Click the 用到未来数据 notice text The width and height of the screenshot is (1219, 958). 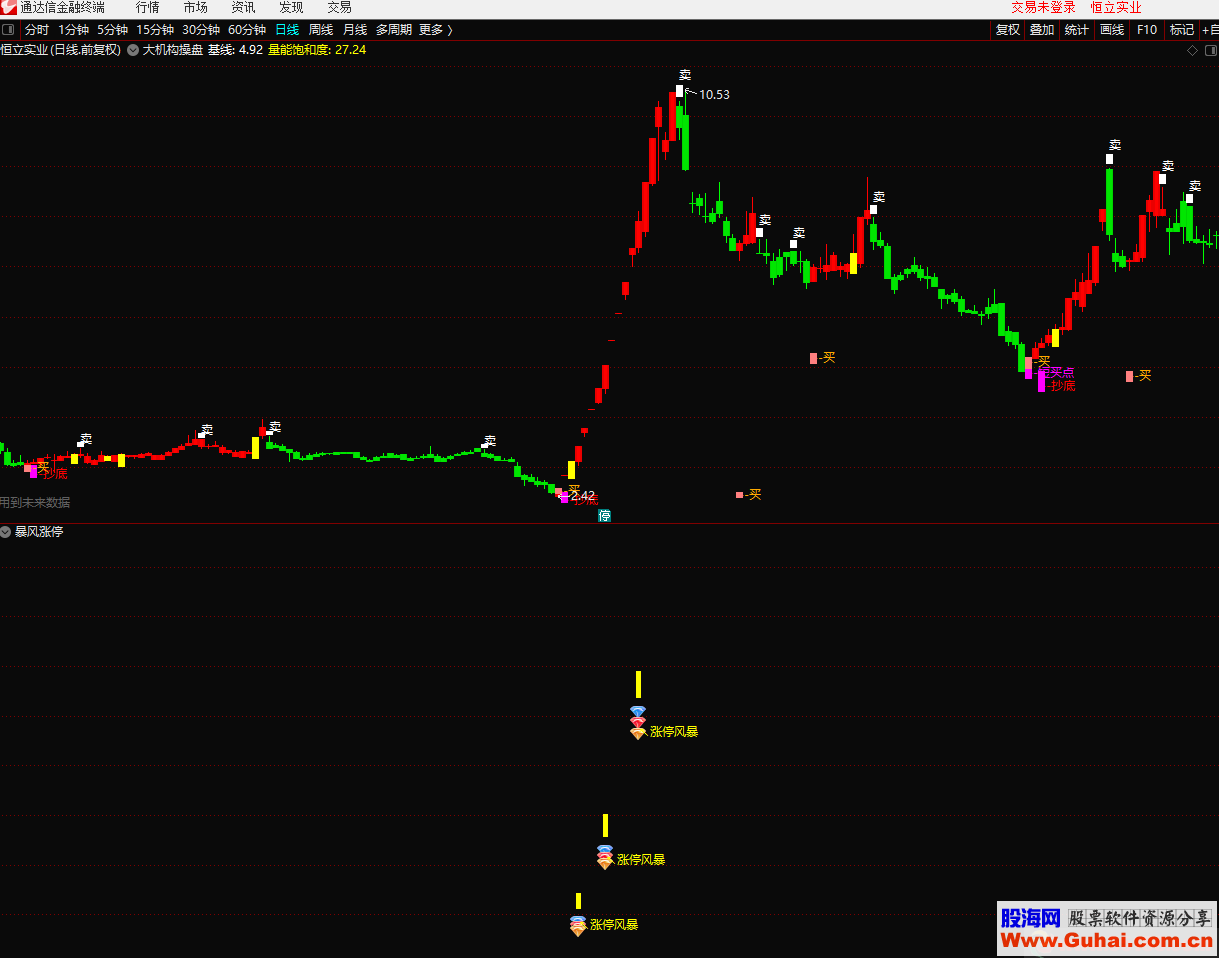tap(35, 503)
